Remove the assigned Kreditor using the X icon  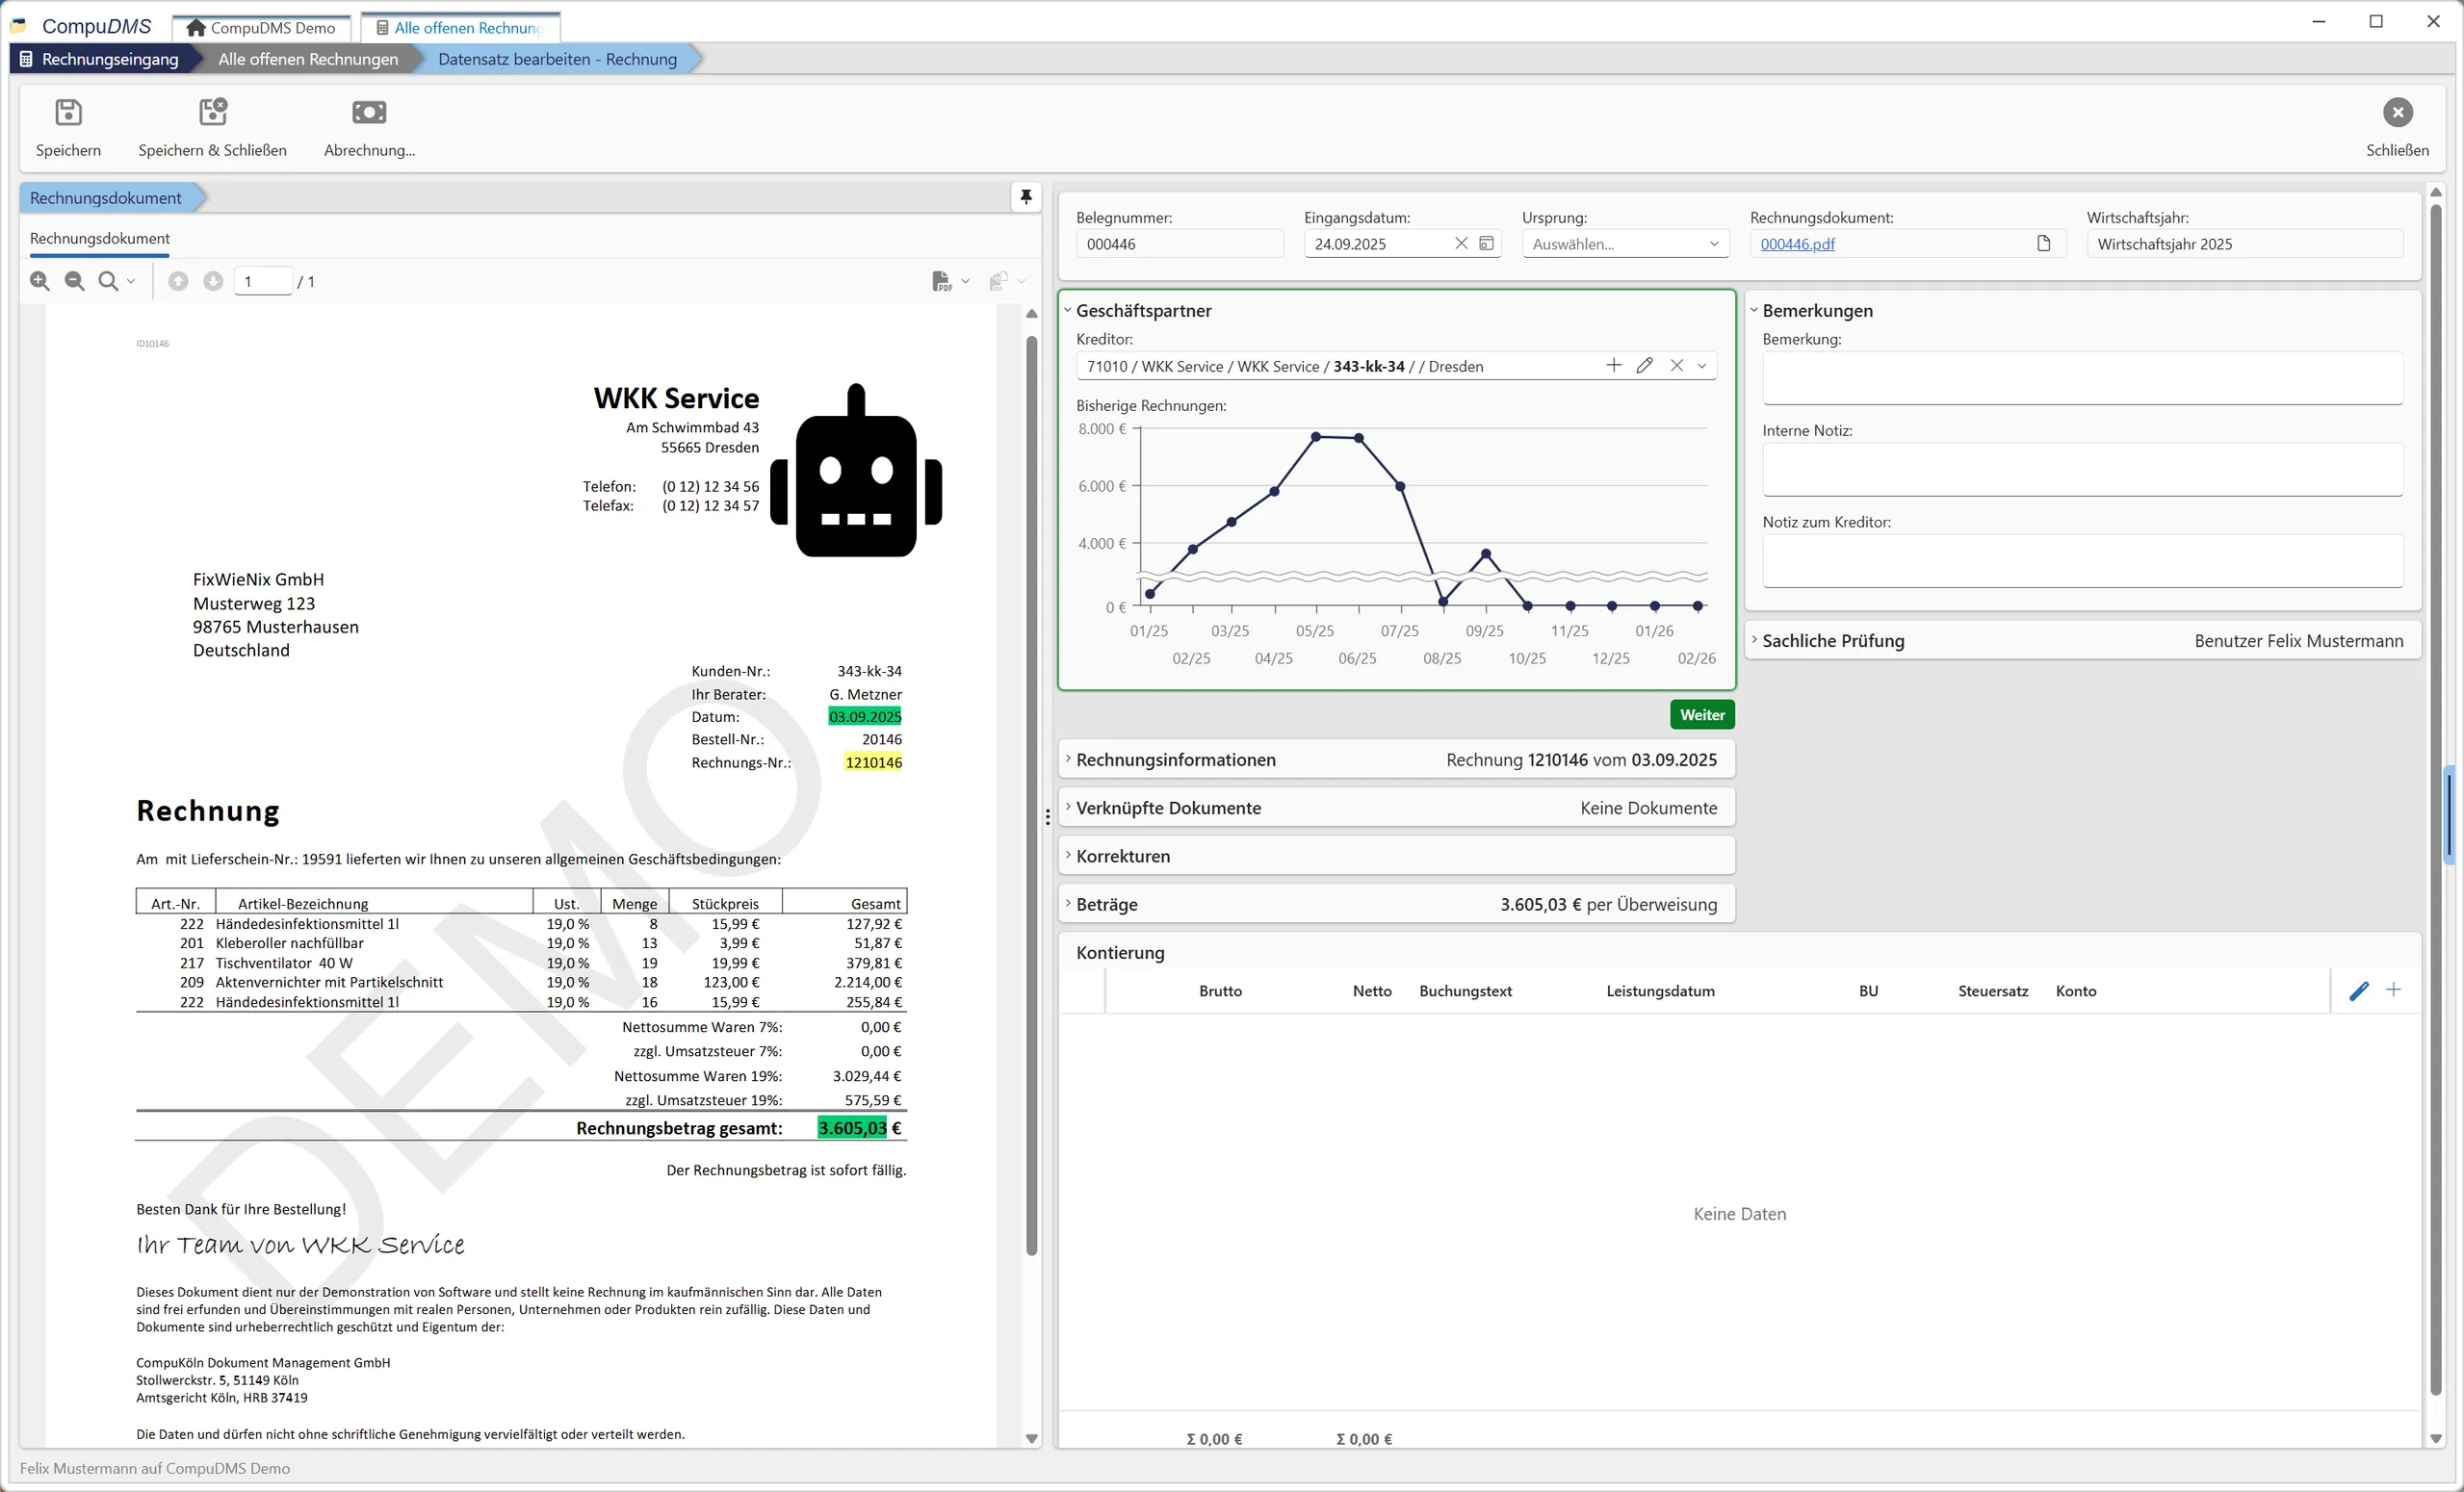[1678, 365]
